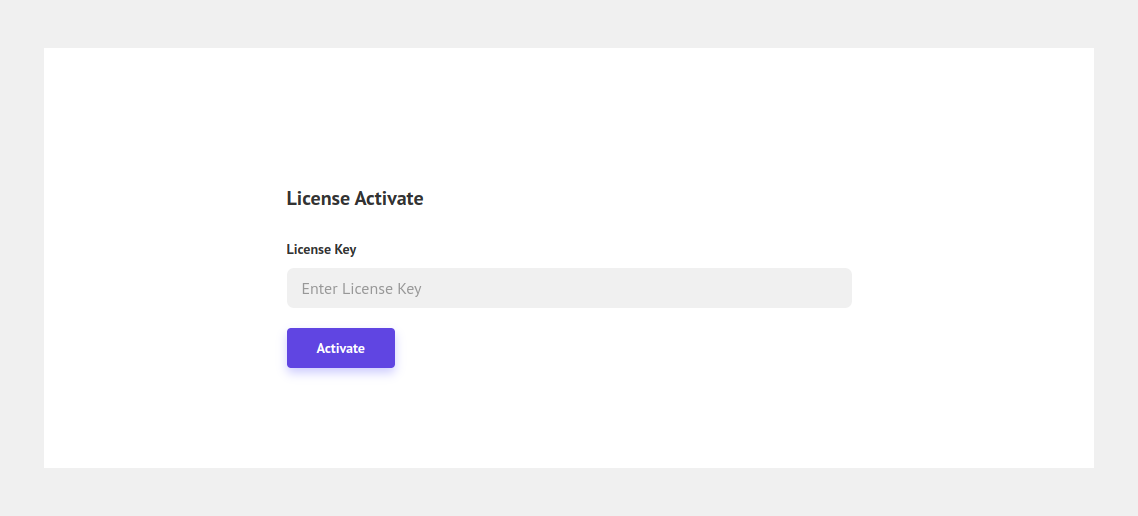
Task: Click the Activate button
Action: [x=340, y=348]
